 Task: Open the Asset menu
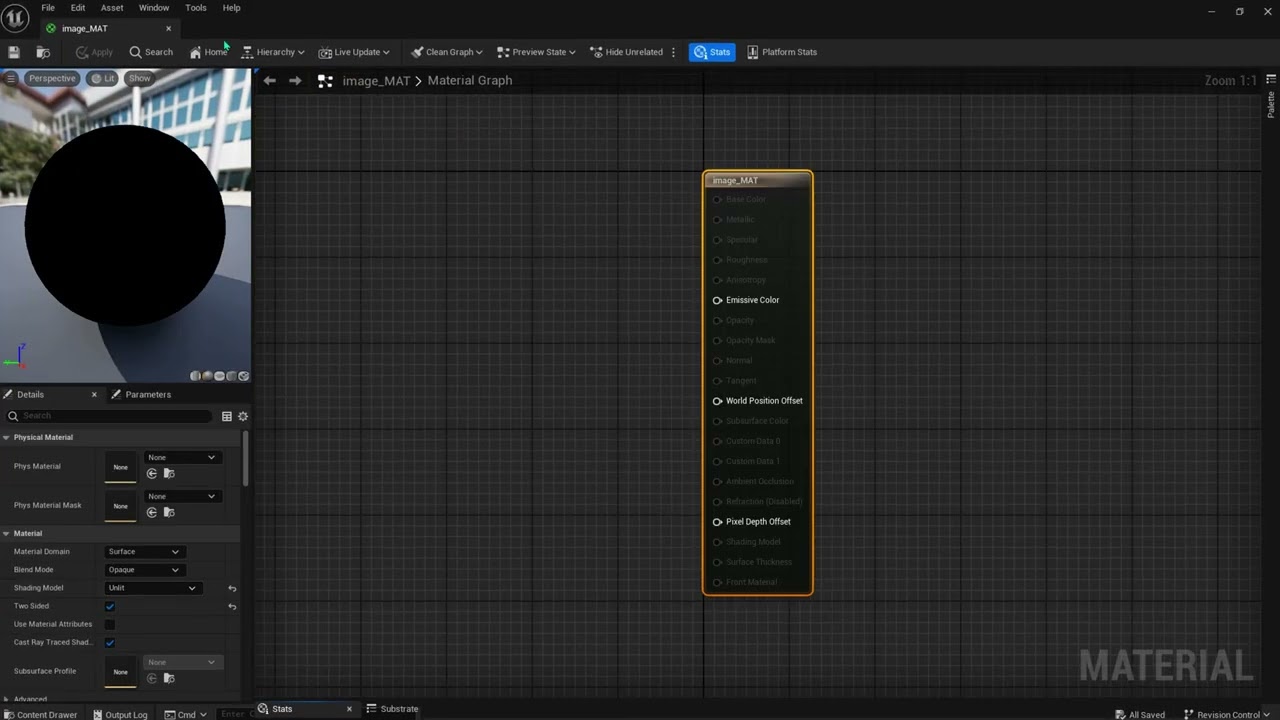[112, 8]
